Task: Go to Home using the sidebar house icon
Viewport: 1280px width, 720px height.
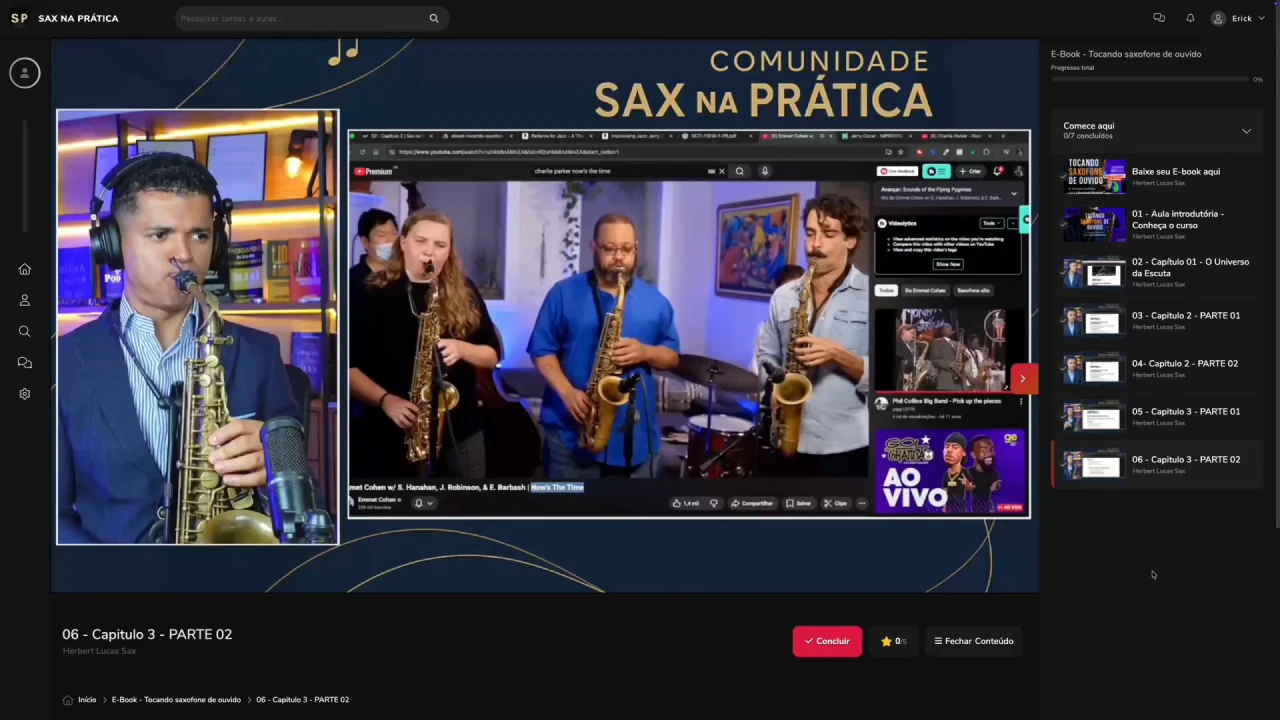Action: pyautogui.click(x=25, y=269)
